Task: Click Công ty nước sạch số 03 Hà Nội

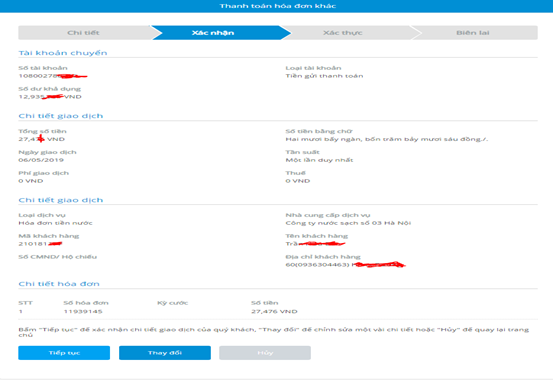Action: 348,223
